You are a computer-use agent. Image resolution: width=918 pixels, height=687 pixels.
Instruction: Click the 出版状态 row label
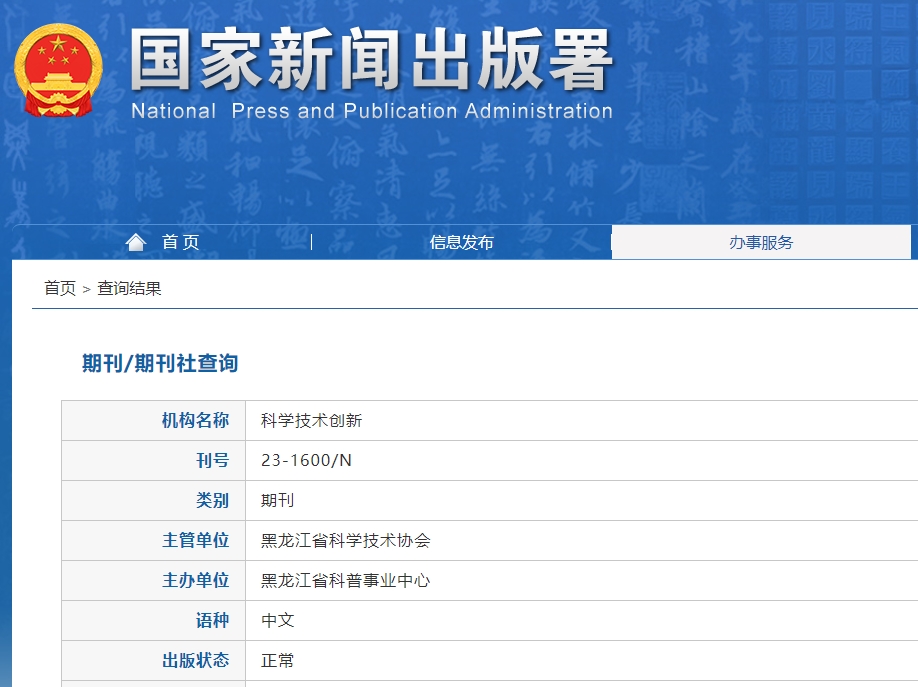pos(195,660)
